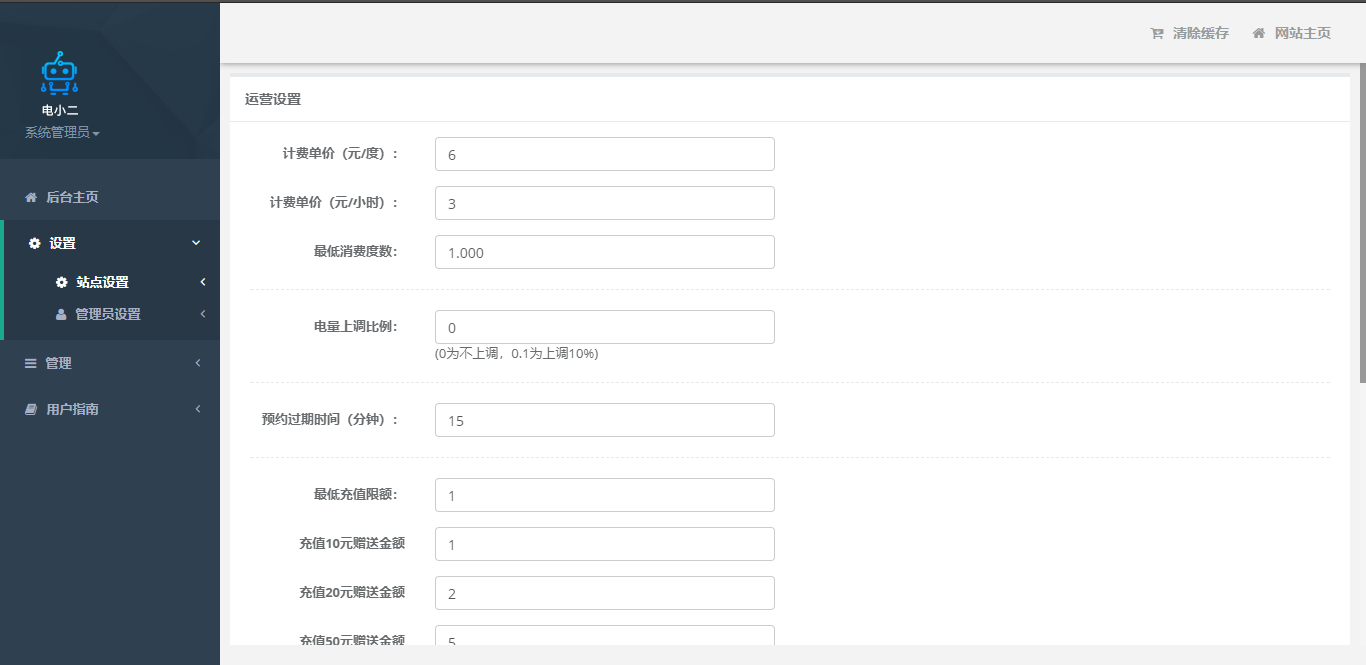Viewport: 1366px width, 665px height.
Task: Expand the 管理 menu arrow
Action: (x=198, y=363)
